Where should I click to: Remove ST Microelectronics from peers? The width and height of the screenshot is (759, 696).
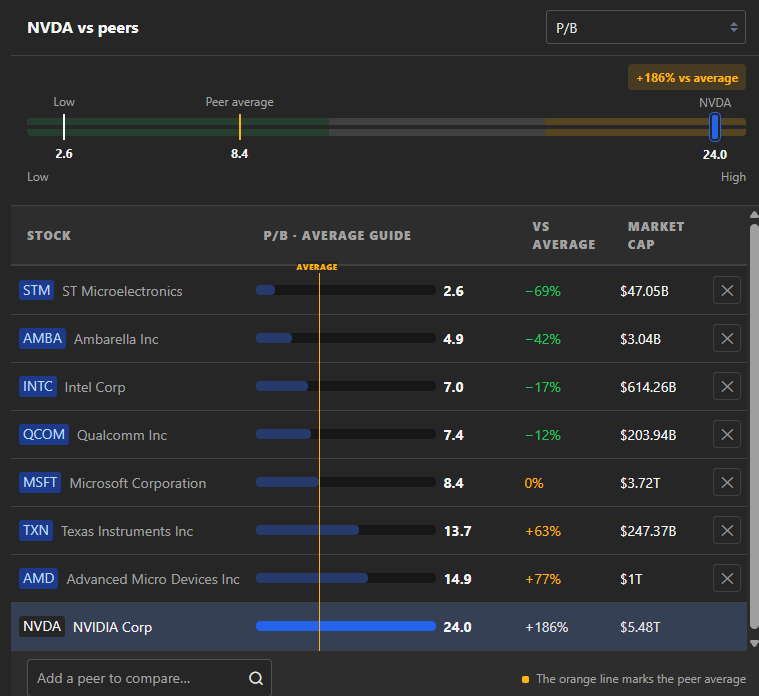coord(727,290)
